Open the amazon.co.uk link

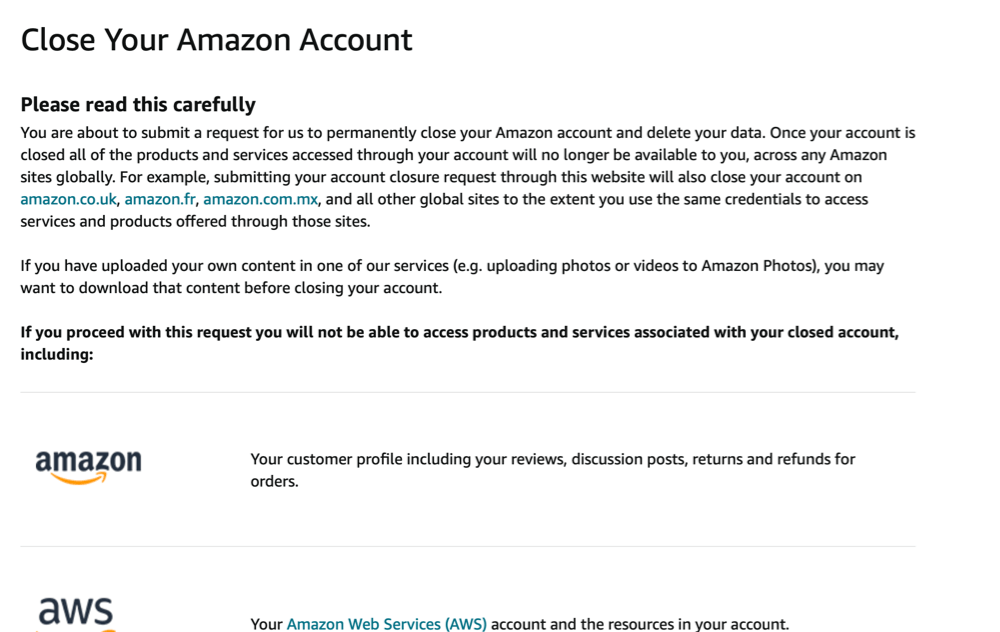coord(69,199)
